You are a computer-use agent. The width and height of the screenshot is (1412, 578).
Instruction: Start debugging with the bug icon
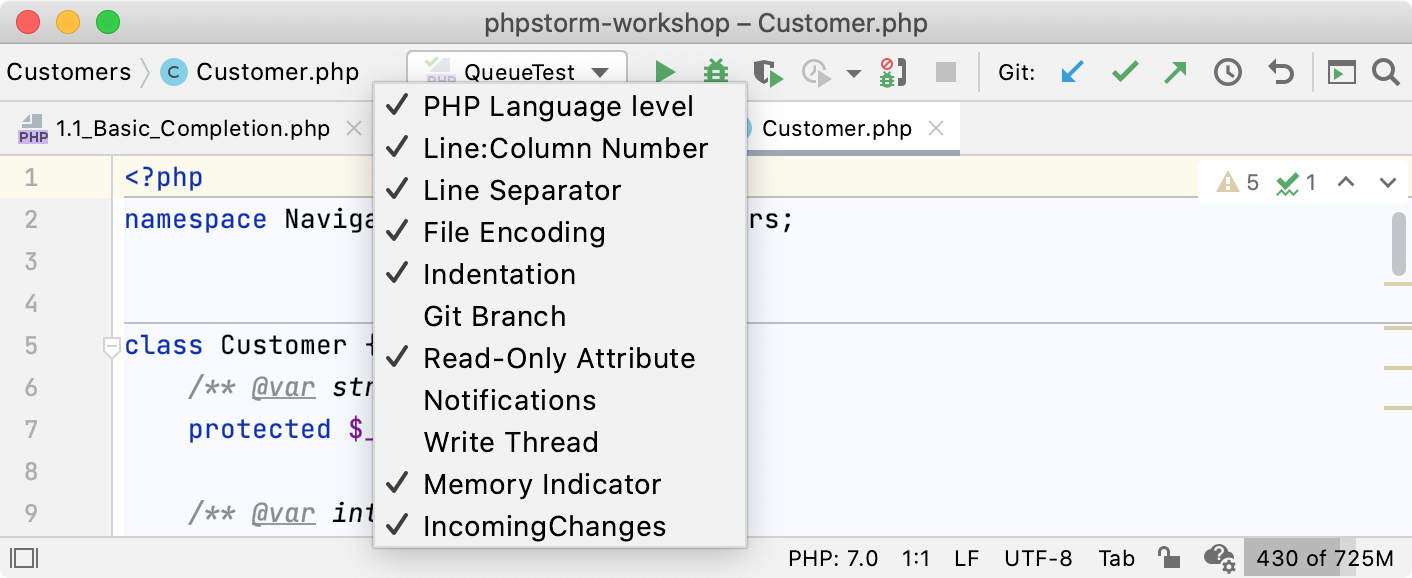tap(715, 72)
